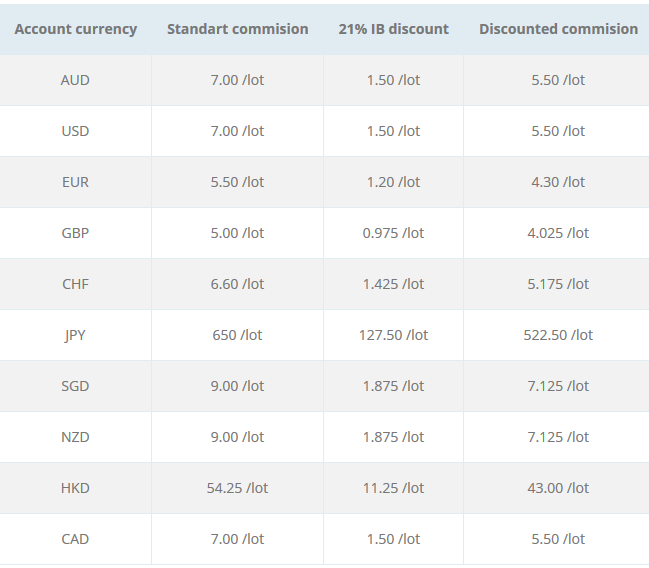The image size is (649, 568).
Task: Click the Account currency column header
Action: [76, 29]
